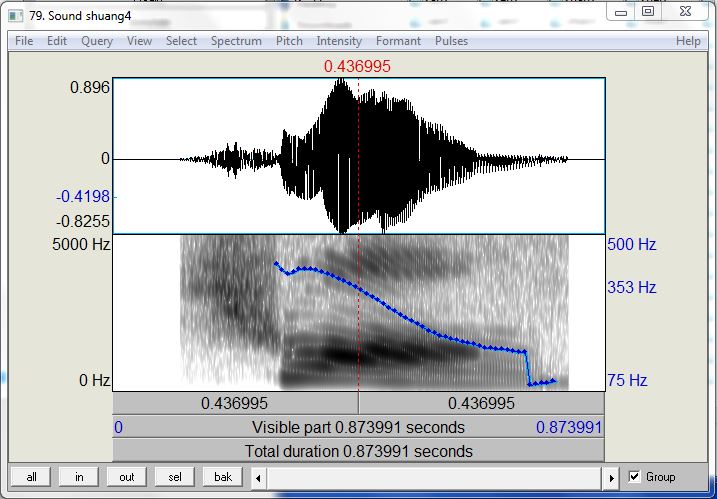Click the 500 Hz pitch ceiling label
This screenshot has width=717, height=499.
(631, 245)
